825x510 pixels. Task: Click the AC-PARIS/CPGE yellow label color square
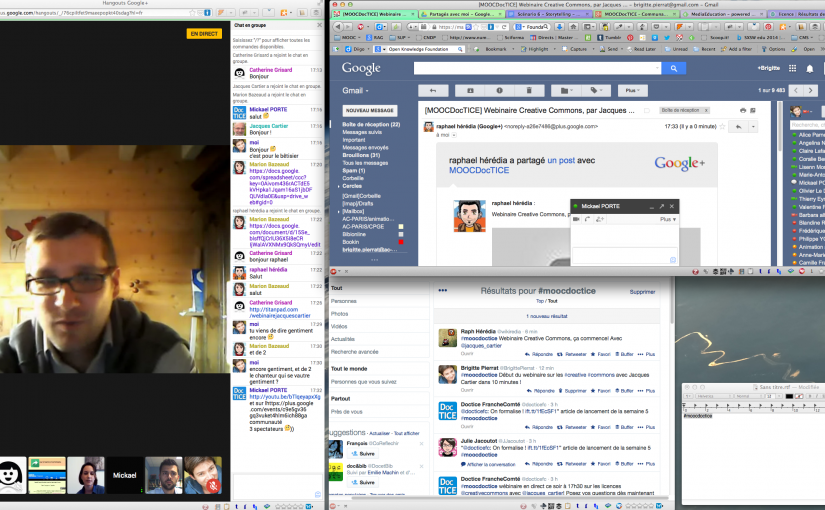401,227
